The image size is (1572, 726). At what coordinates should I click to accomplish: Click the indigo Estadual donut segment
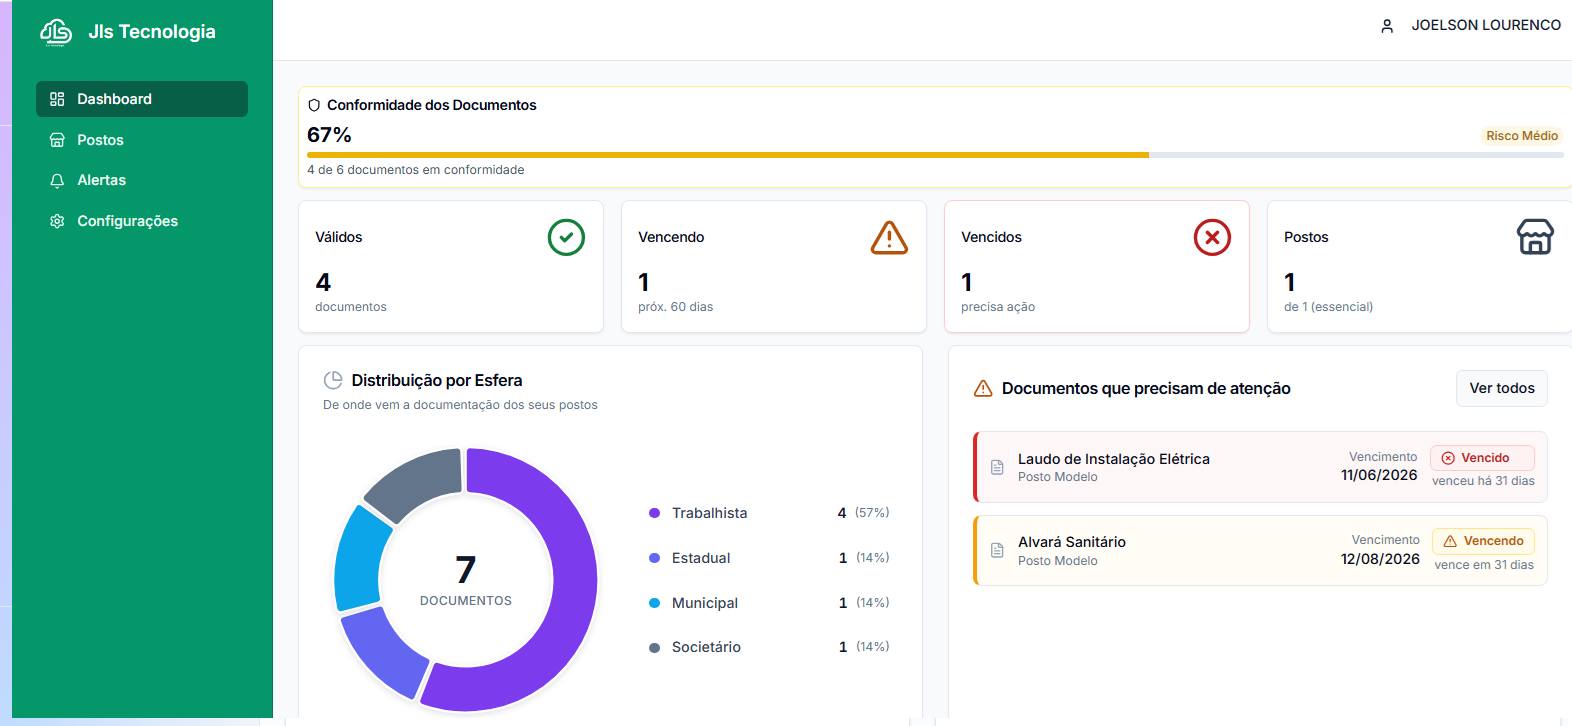(x=385, y=651)
